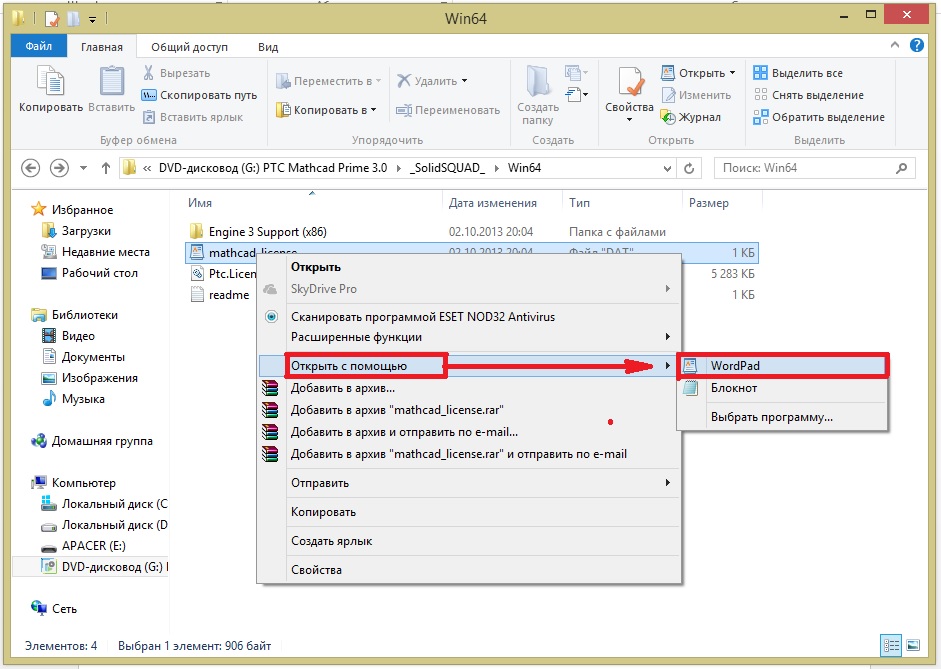The width and height of the screenshot is (941, 669).
Task: Click Свойства in the context menu
Action: pos(469,570)
